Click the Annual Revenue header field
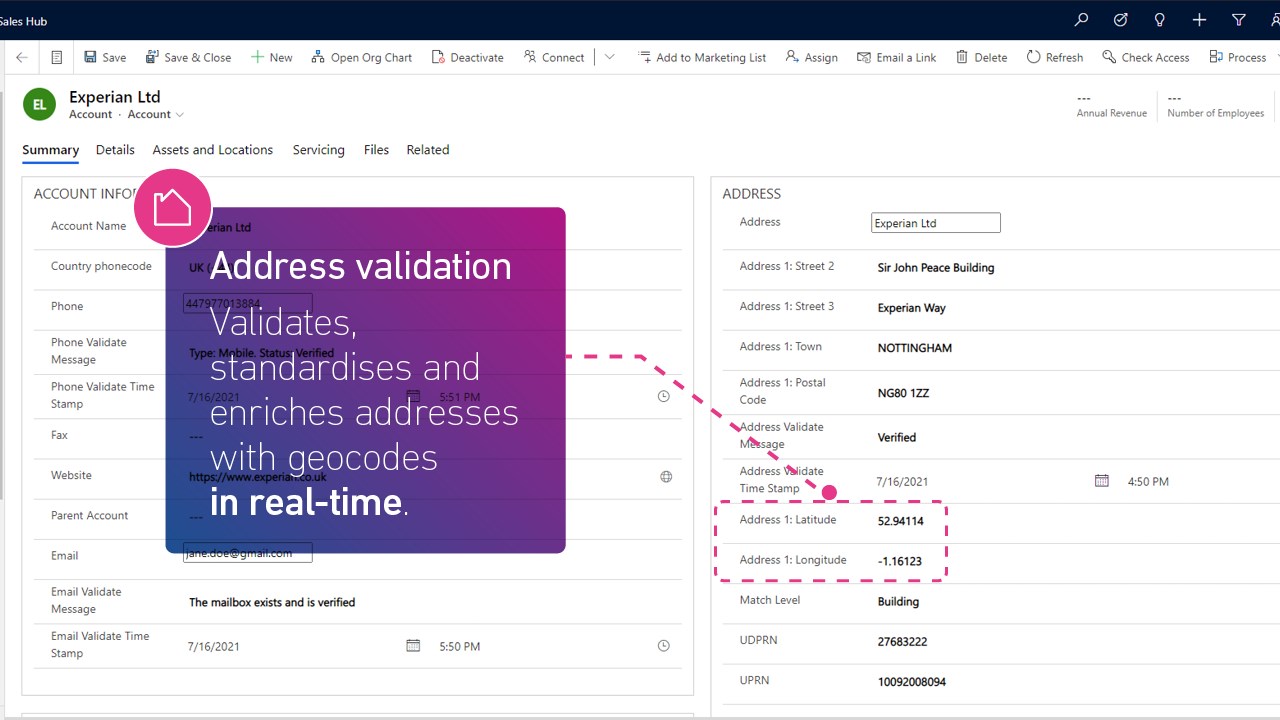Viewport: 1280px width, 720px height. click(x=1111, y=105)
